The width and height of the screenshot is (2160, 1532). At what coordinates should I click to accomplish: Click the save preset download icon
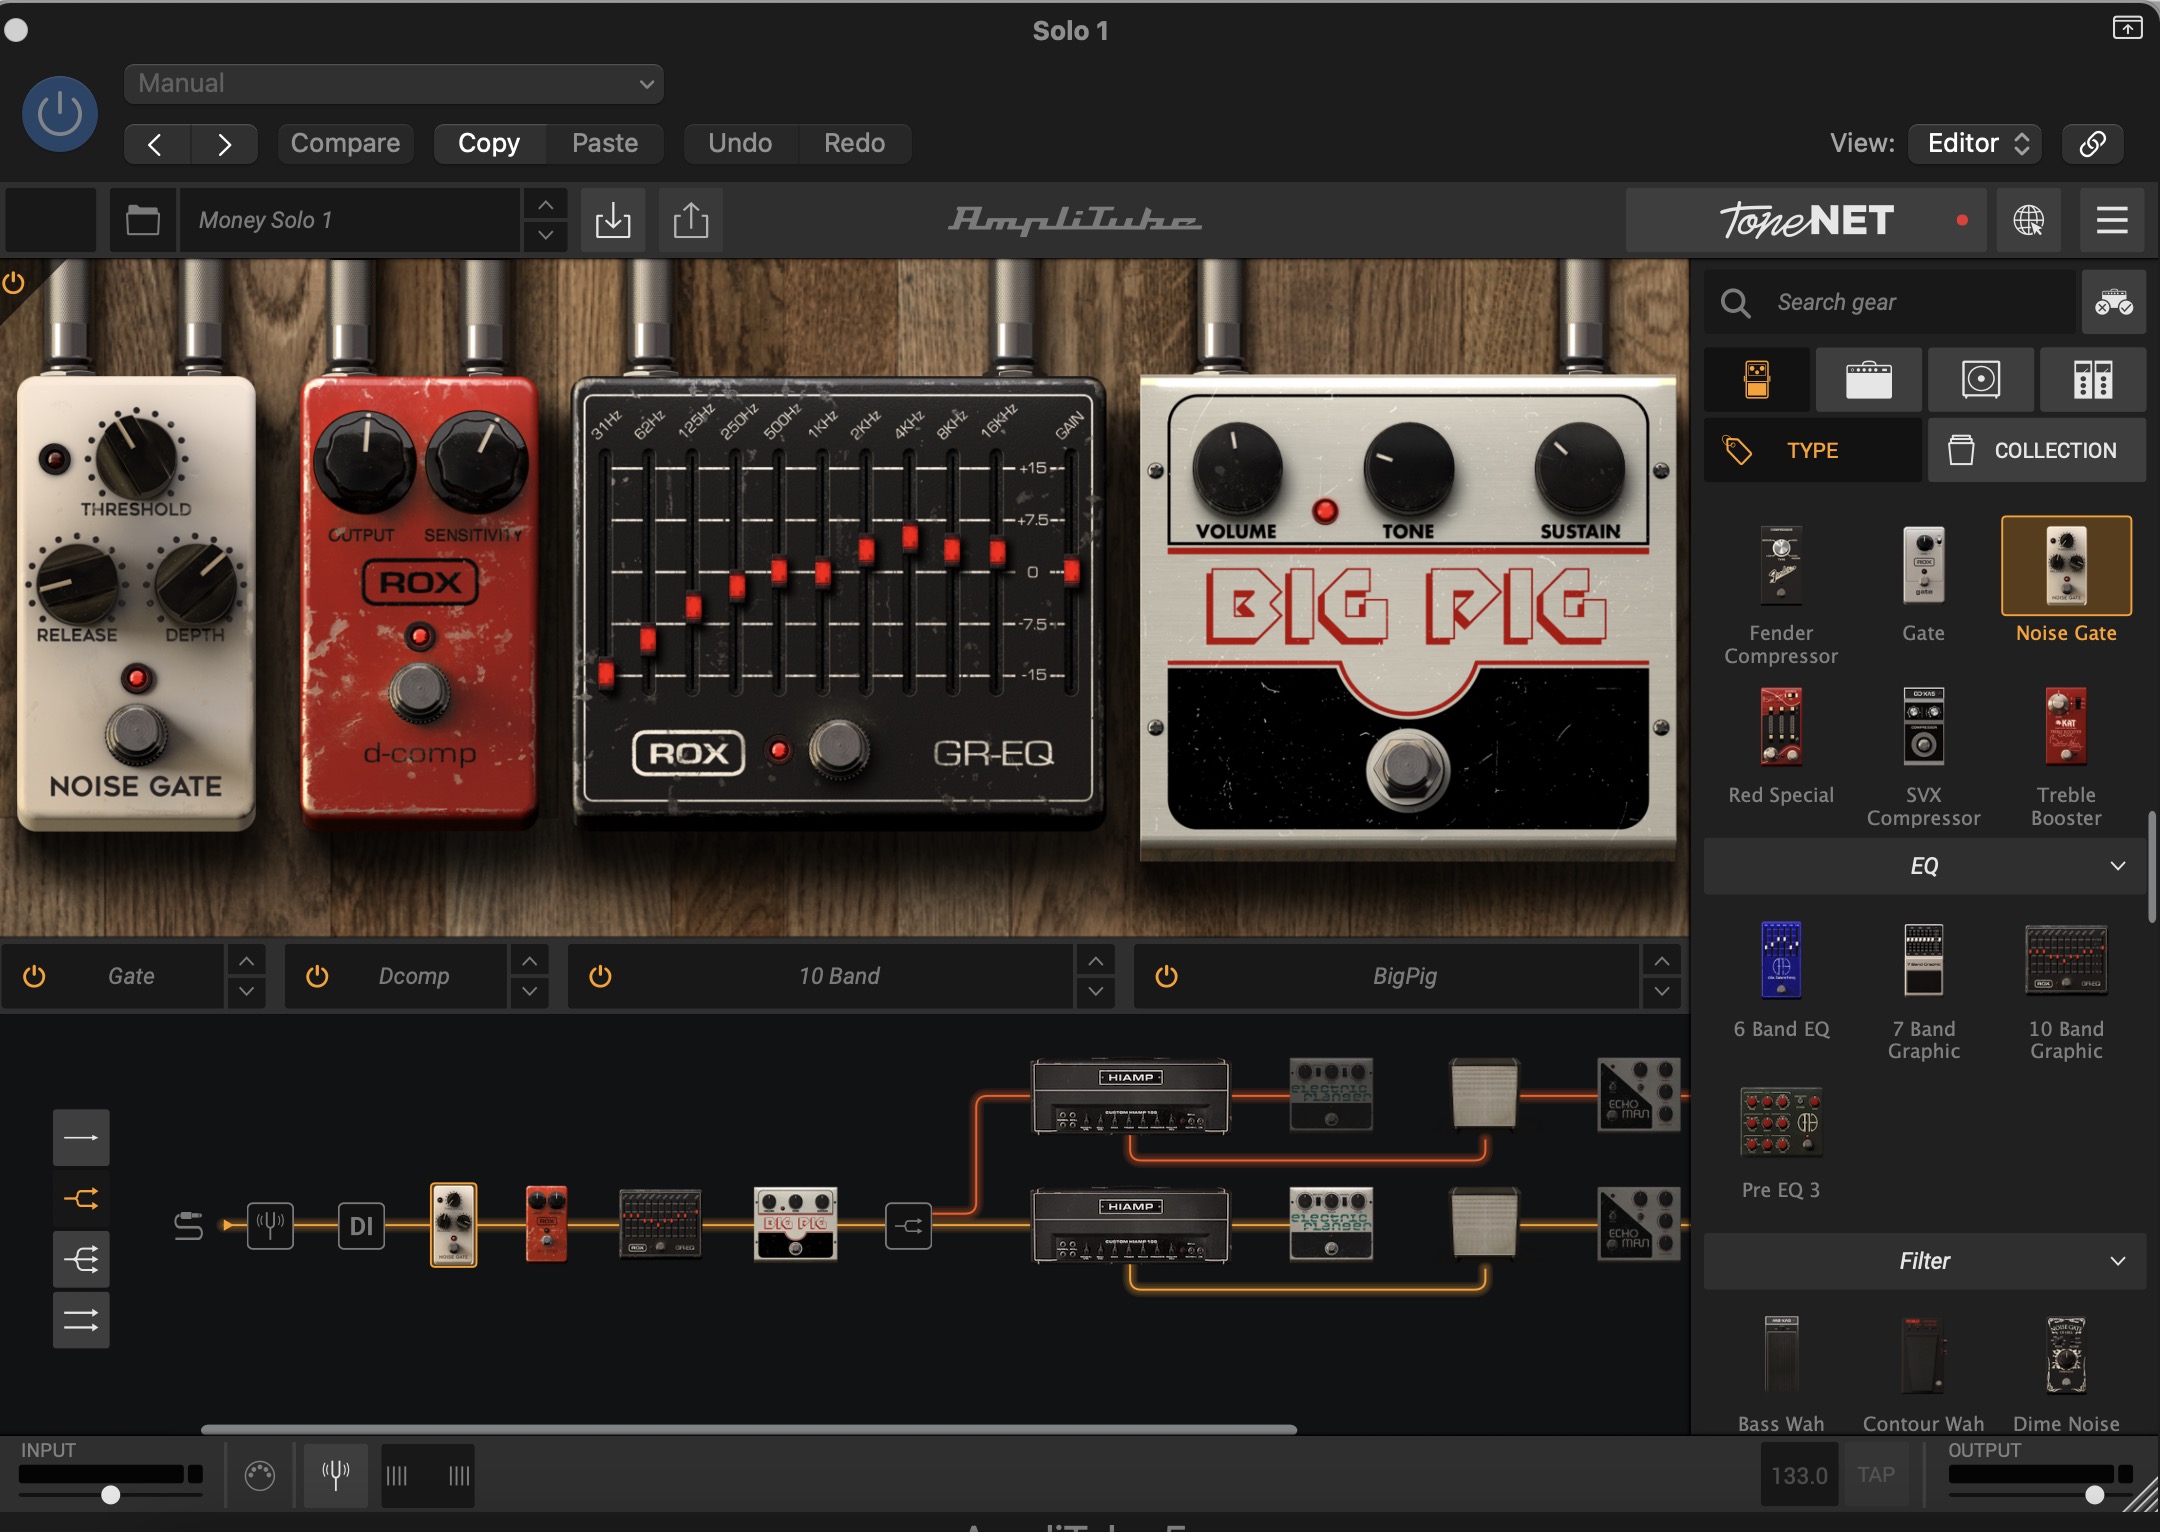[x=613, y=220]
